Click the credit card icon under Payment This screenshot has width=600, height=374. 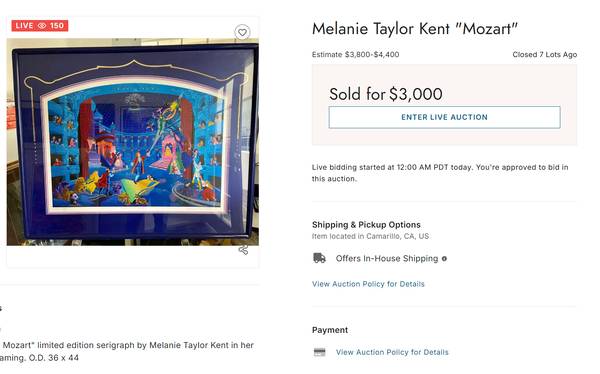pos(320,352)
